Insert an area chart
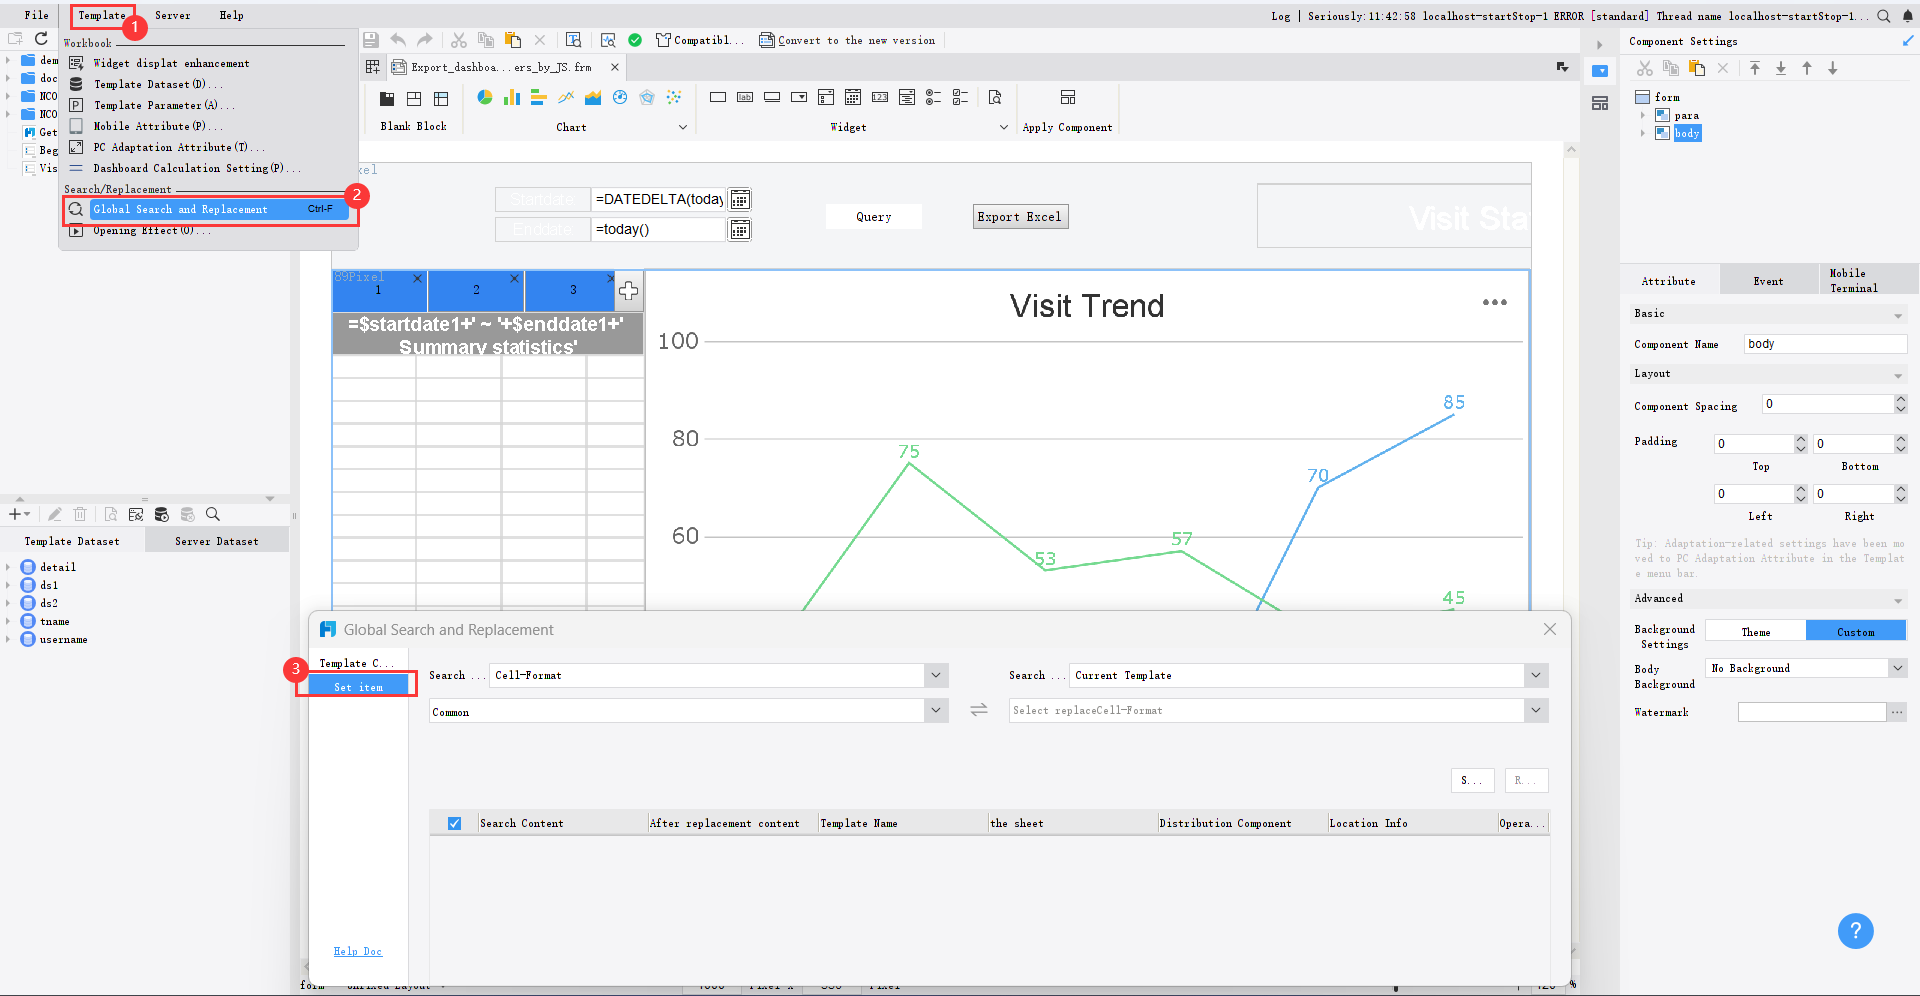This screenshot has width=1920, height=996. tap(593, 97)
